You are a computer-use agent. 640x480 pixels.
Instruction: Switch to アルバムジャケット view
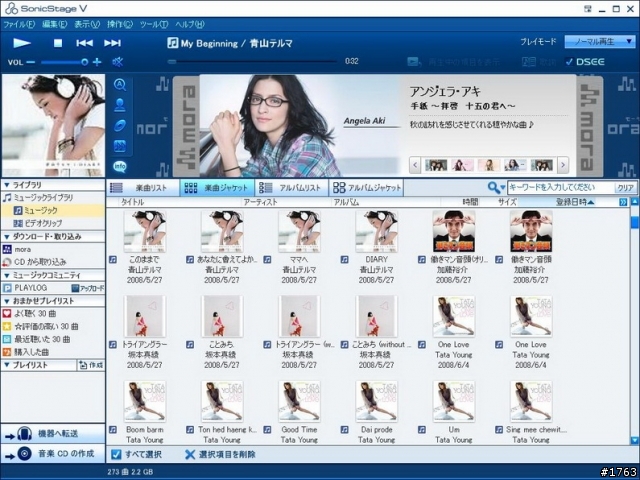(366, 188)
